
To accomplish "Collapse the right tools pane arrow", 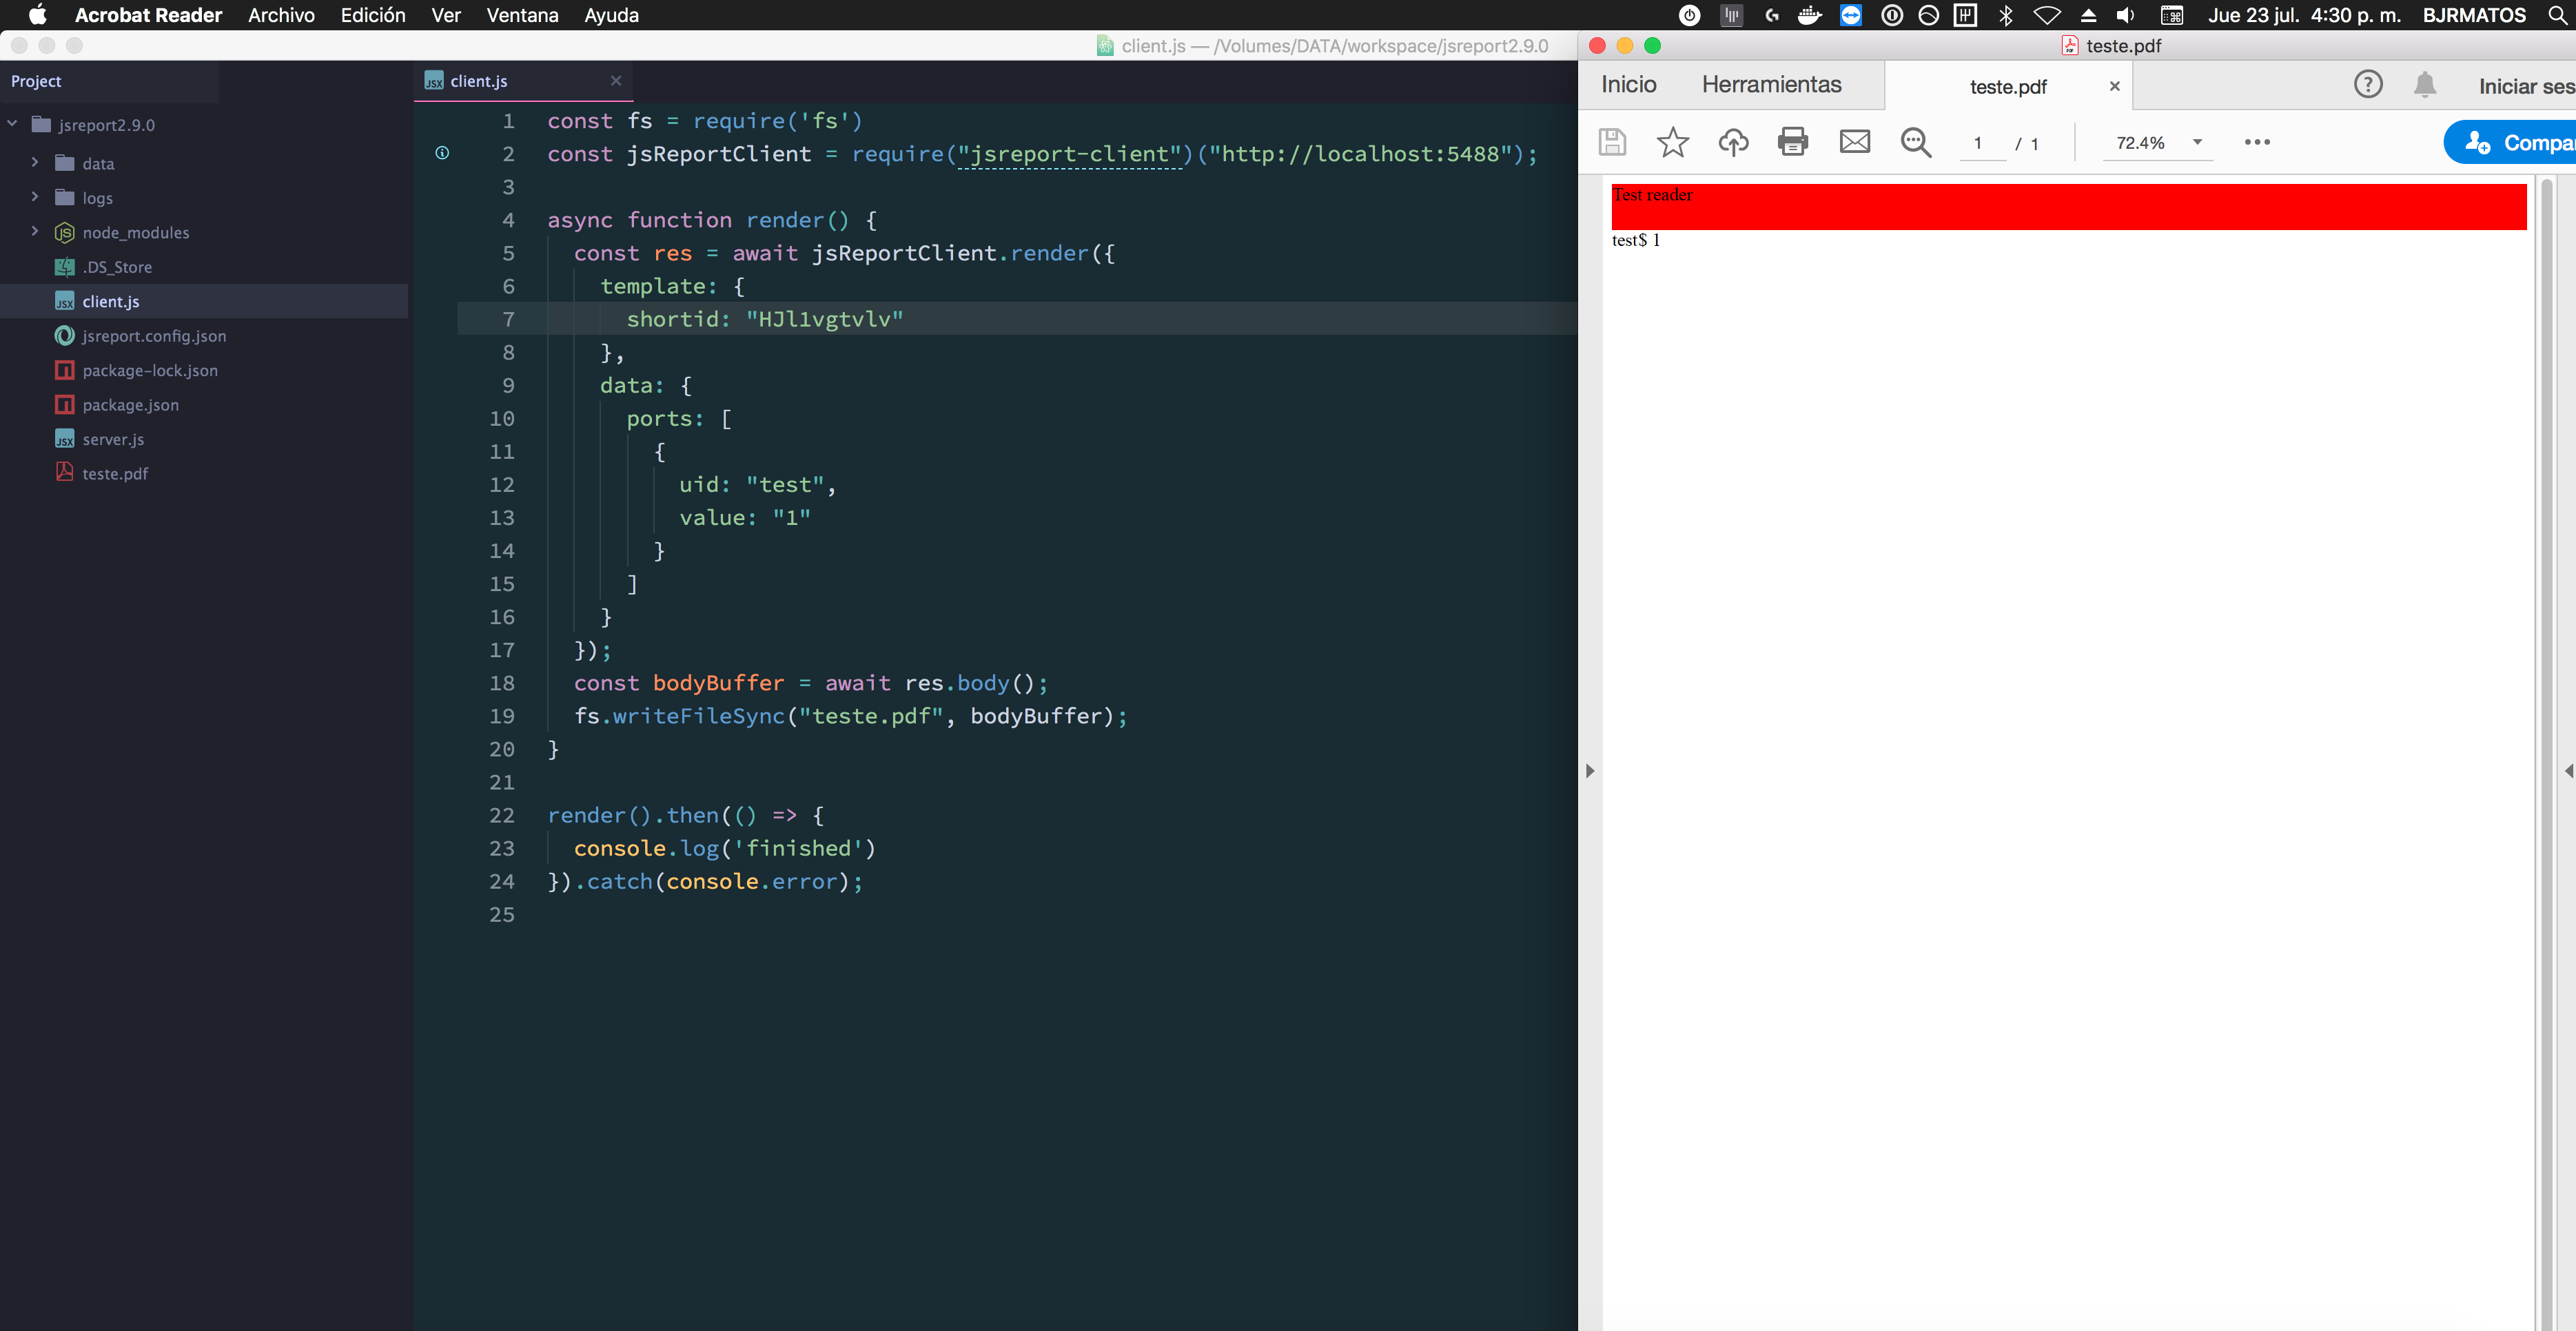I will click(2568, 771).
